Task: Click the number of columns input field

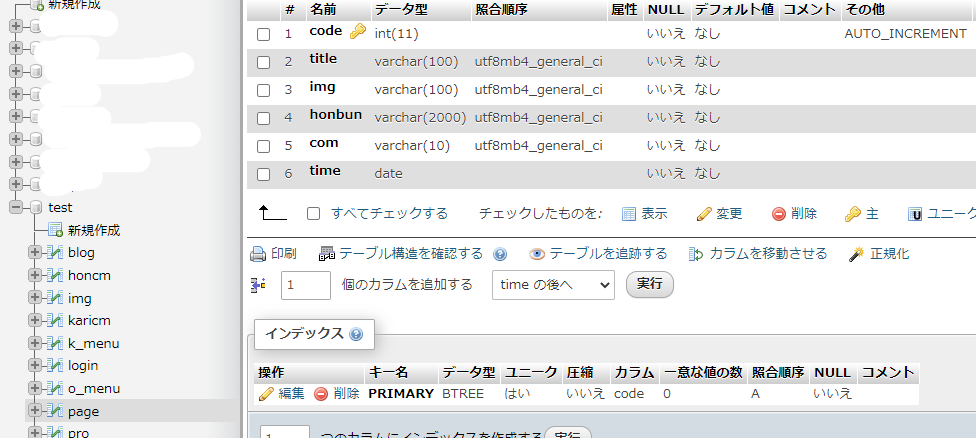Action: (x=306, y=285)
